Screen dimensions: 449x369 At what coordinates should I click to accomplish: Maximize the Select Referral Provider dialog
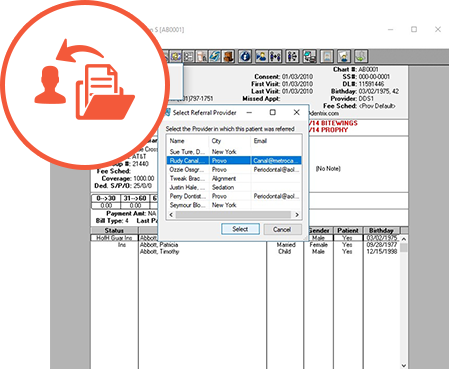pyautogui.click(x=273, y=112)
